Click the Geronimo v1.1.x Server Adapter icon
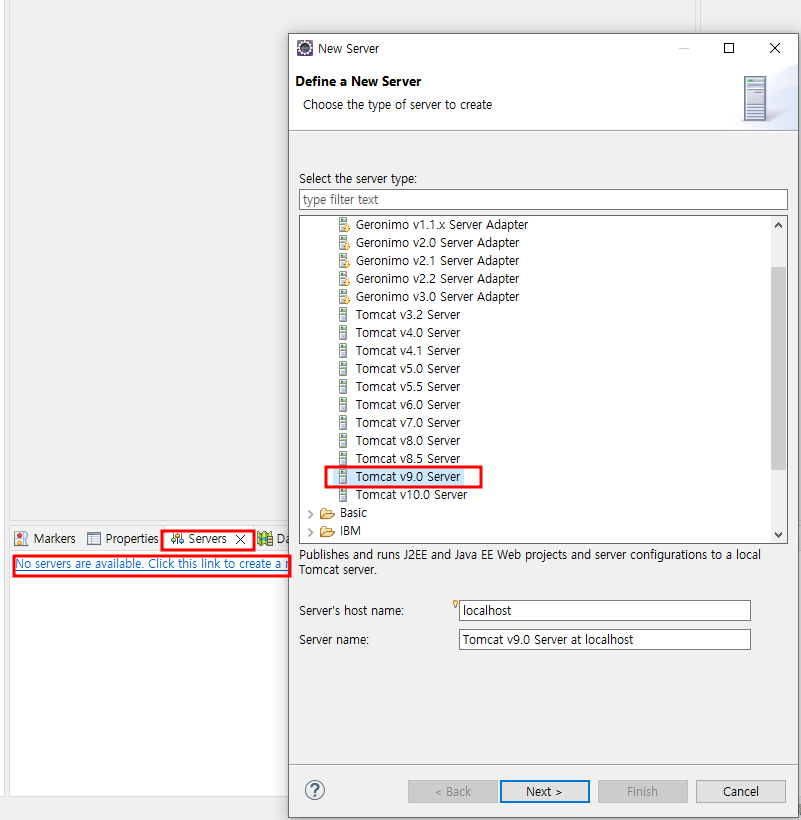This screenshot has height=820, width=801. click(x=344, y=225)
